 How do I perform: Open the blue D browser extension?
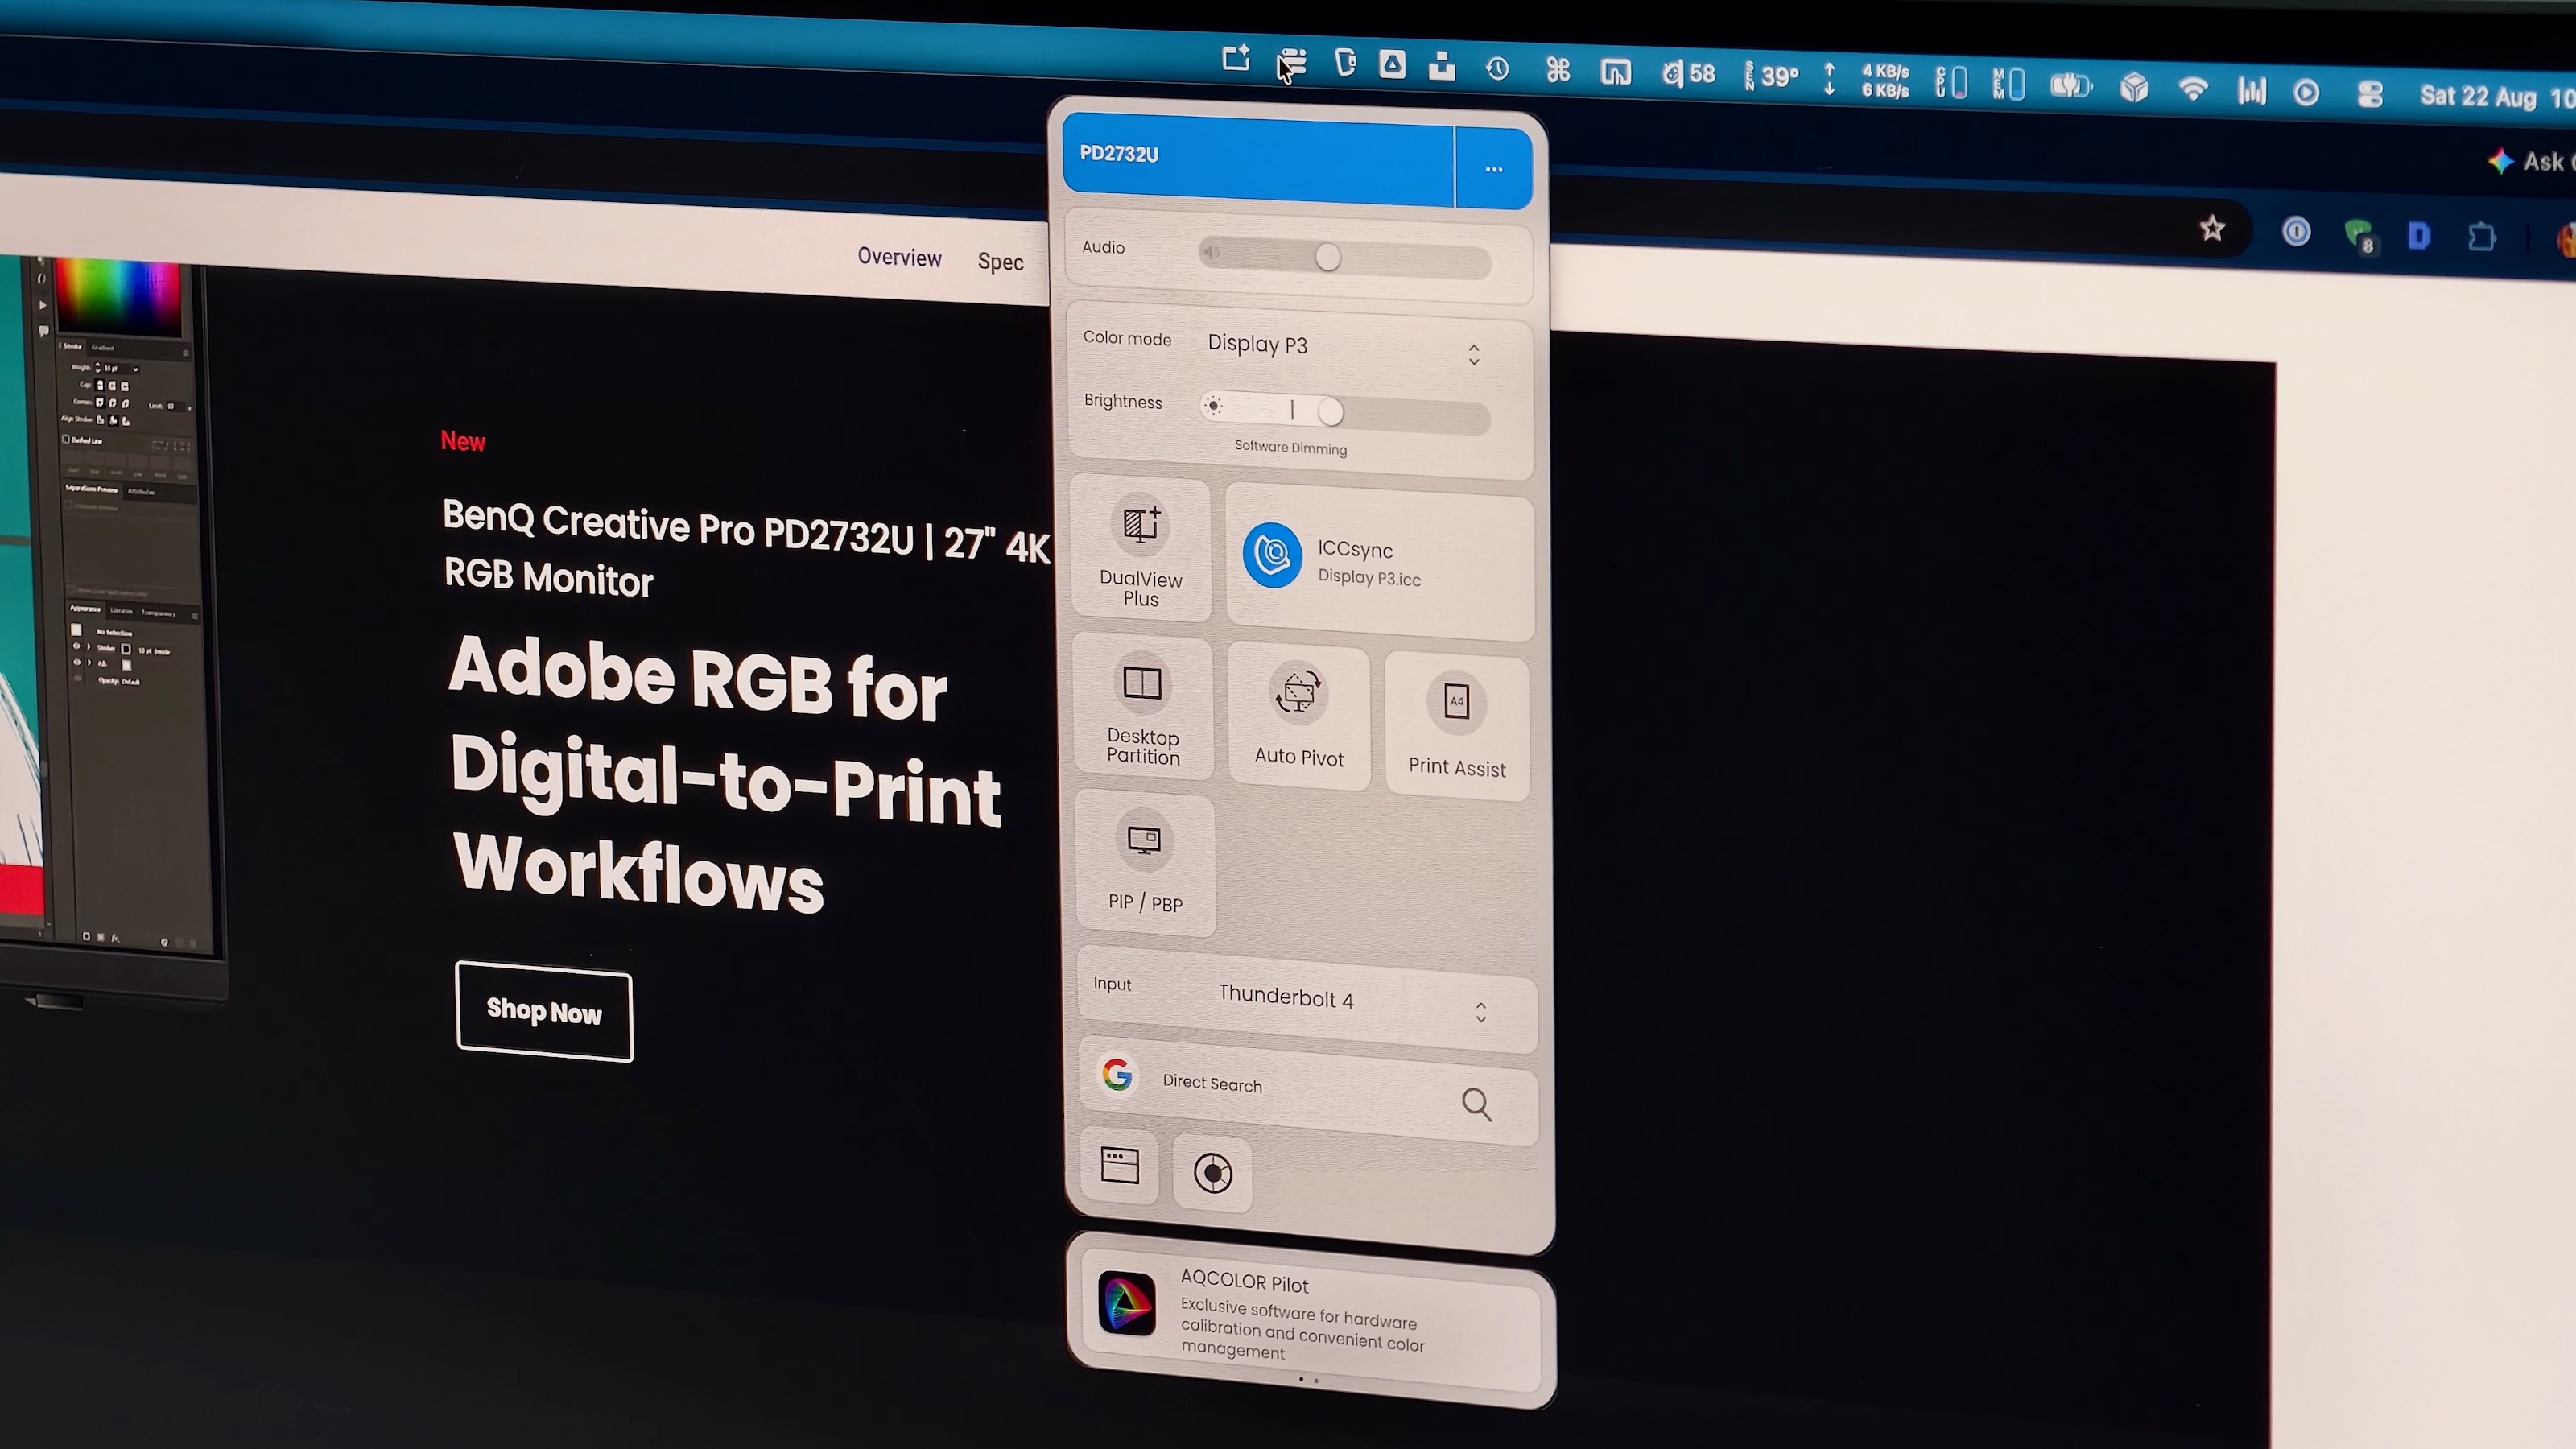pyautogui.click(x=2419, y=236)
